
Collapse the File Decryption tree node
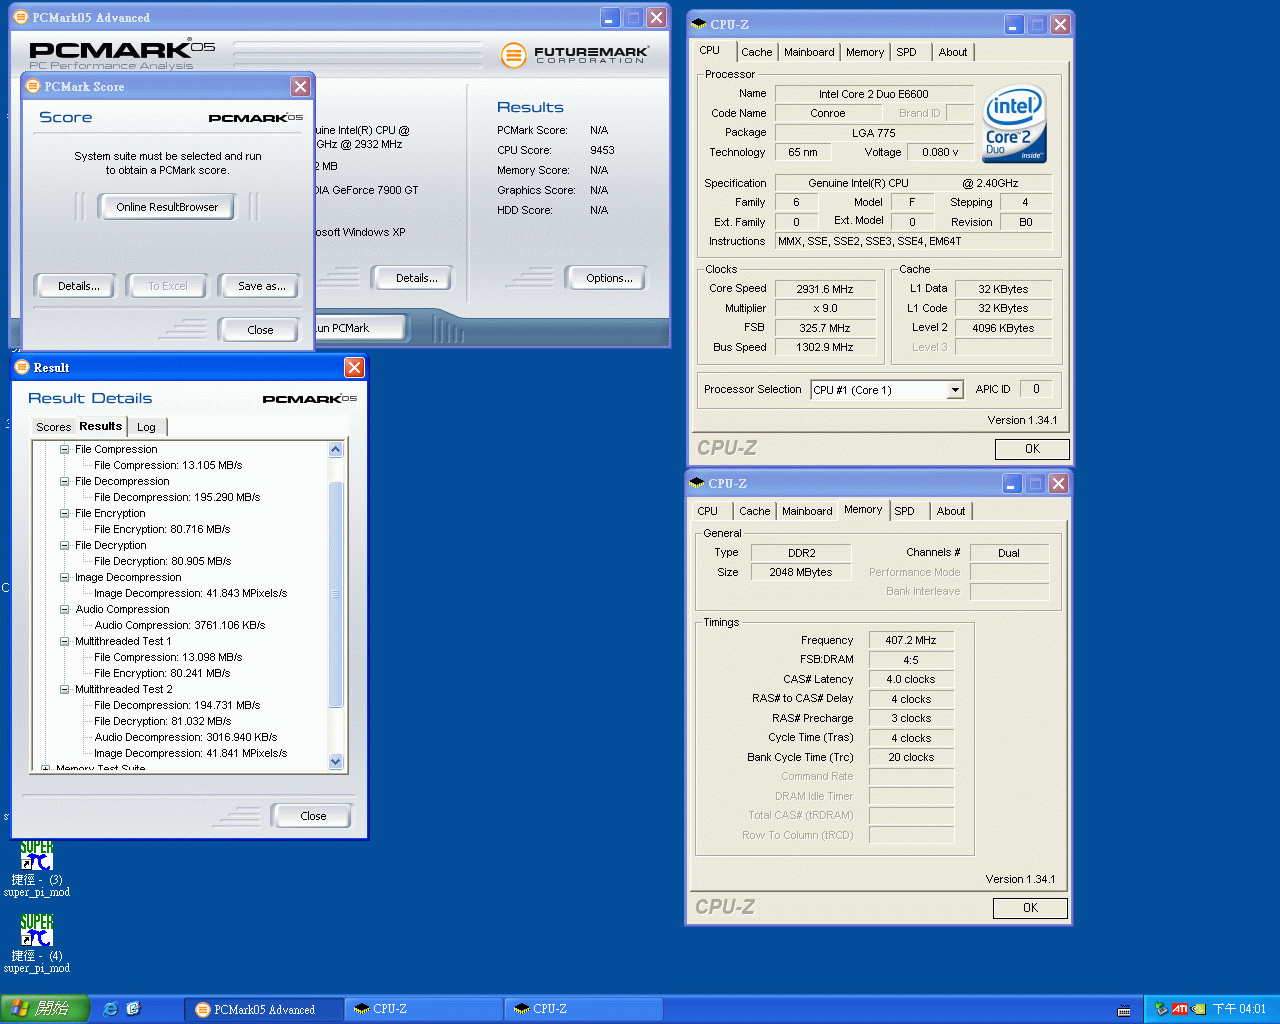pyautogui.click(x=64, y=545)
